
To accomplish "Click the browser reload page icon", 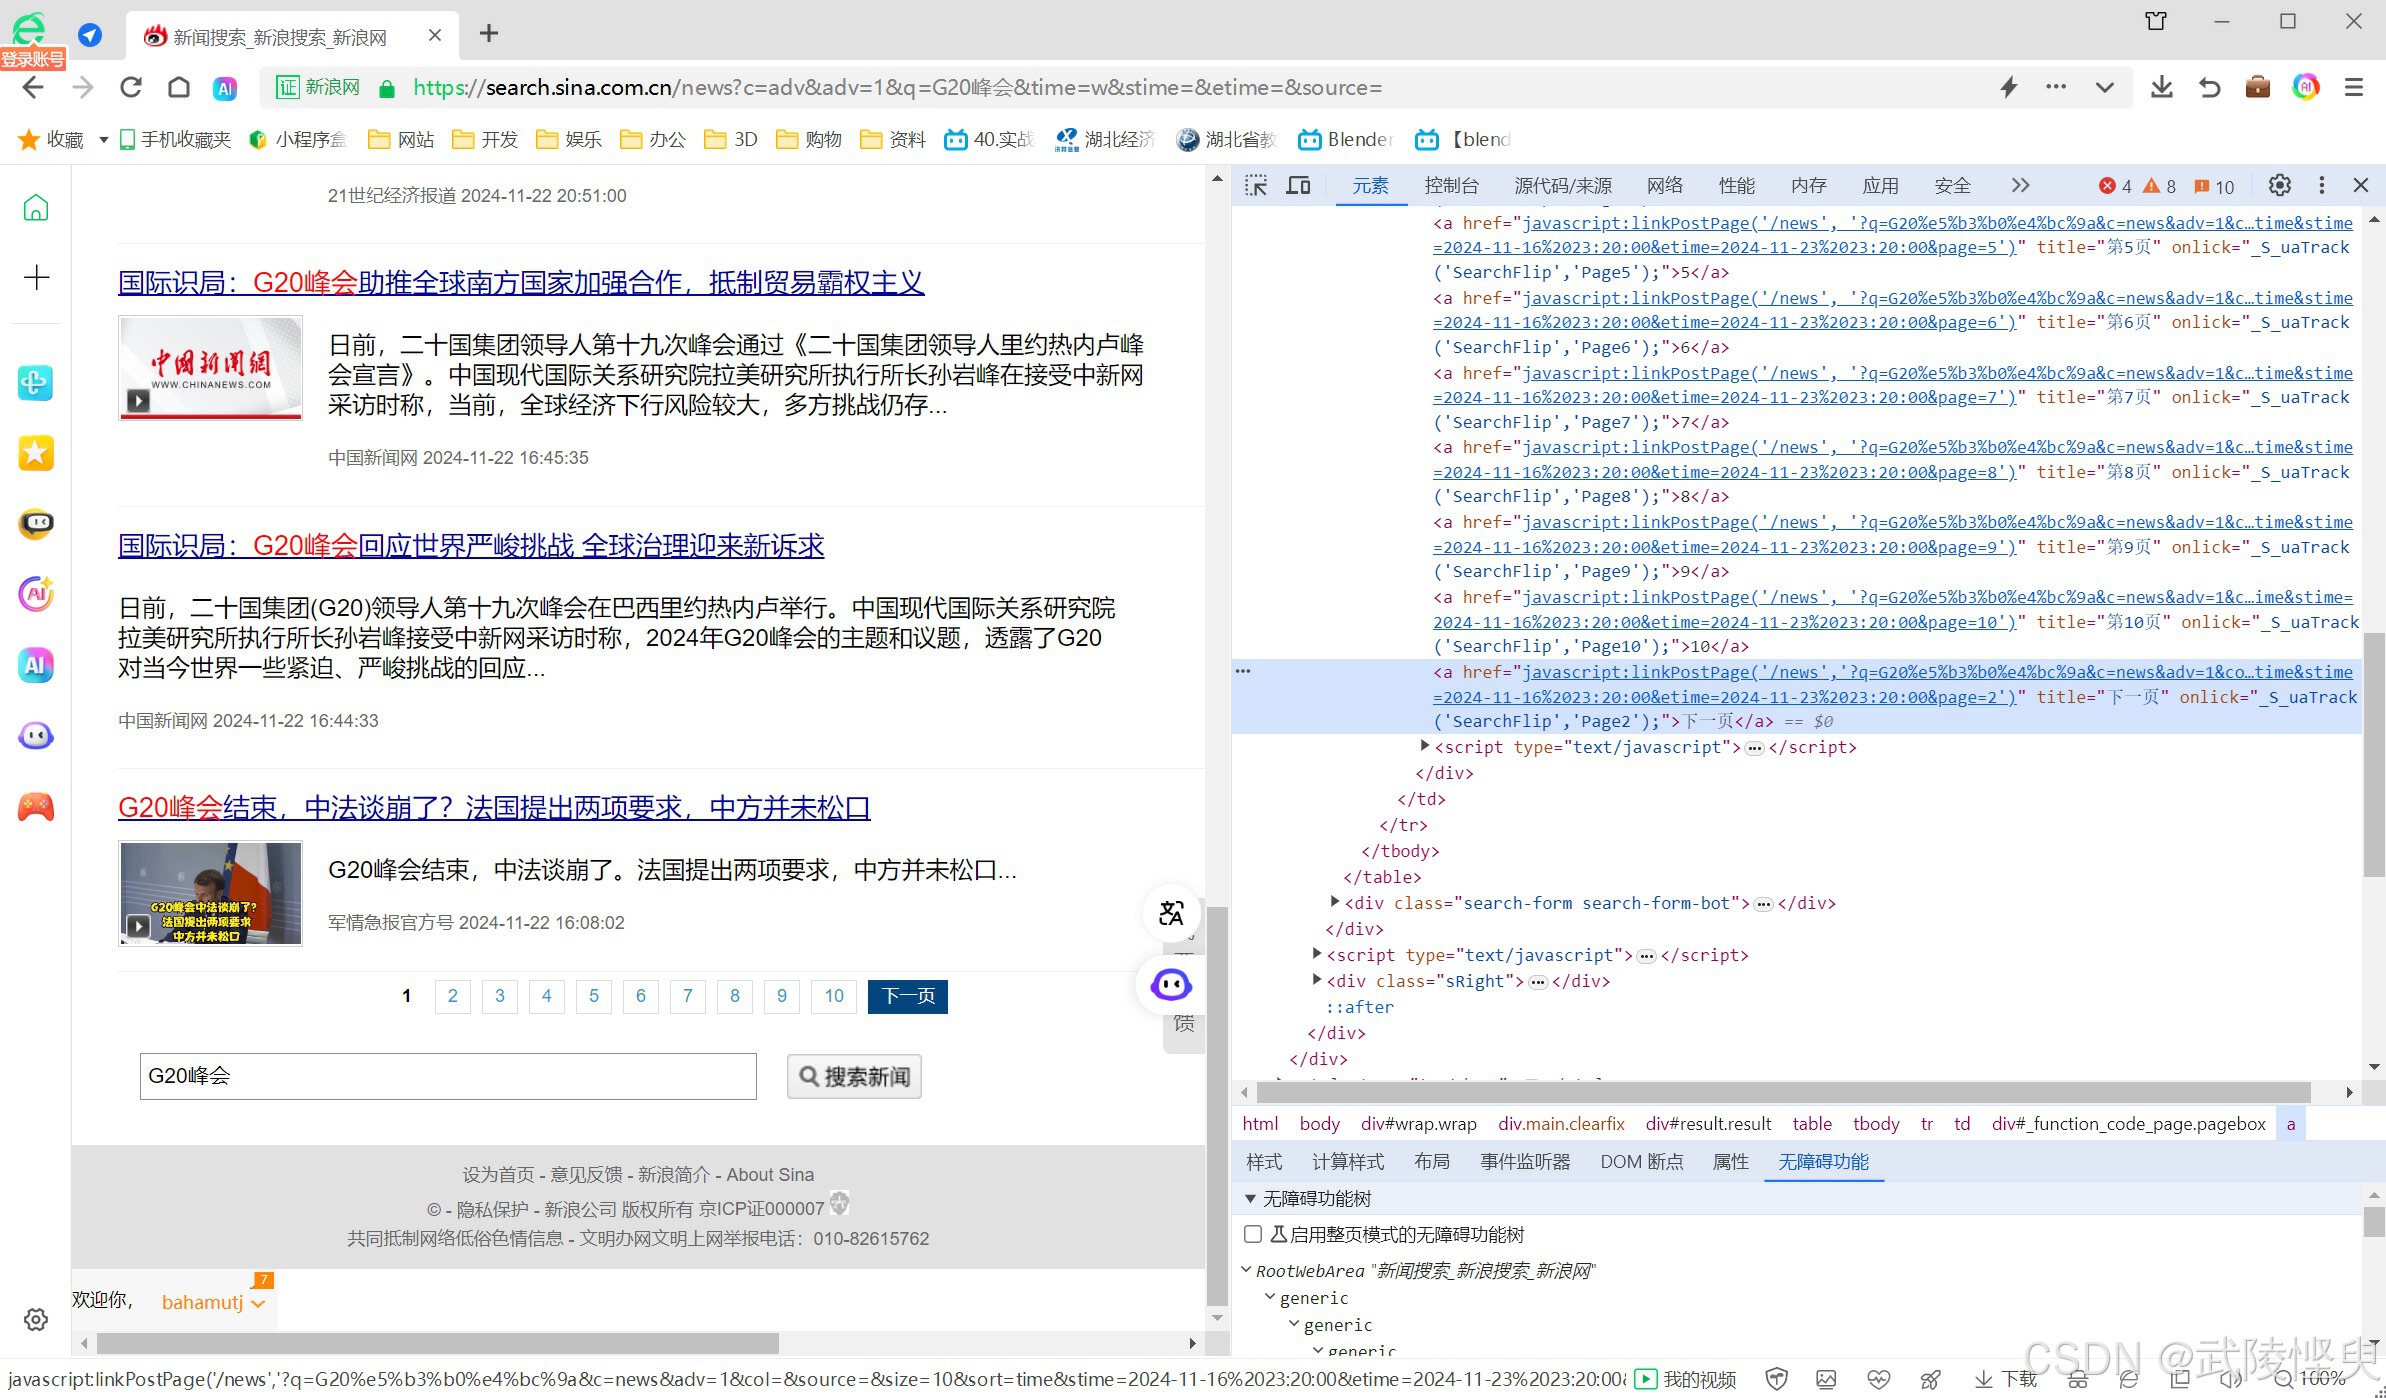I will [131, 87].
